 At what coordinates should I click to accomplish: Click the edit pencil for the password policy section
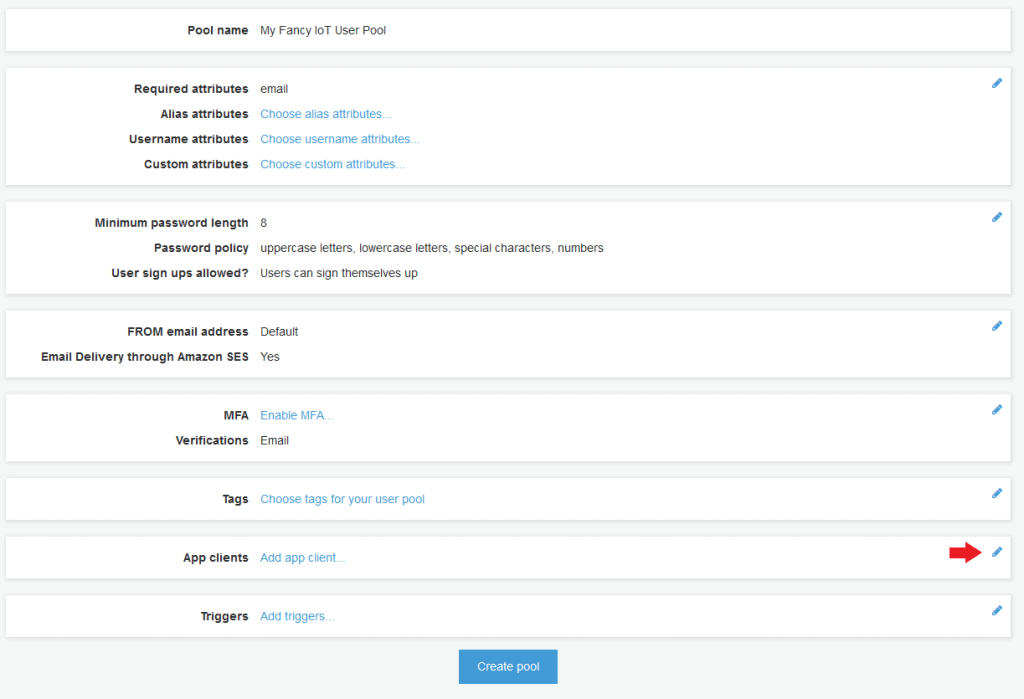click(x=996, y=217)
